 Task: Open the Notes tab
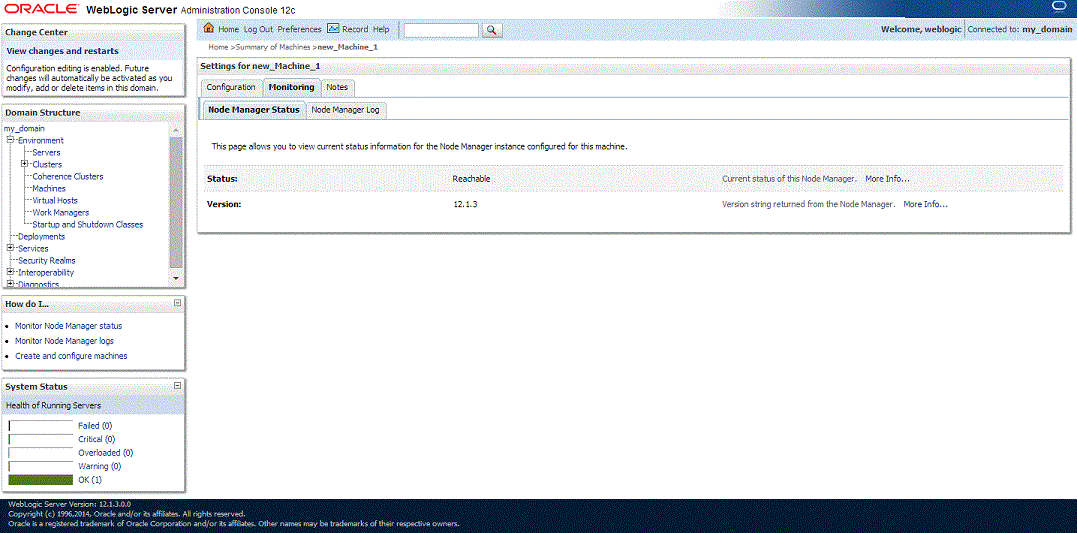coord(337,88)
